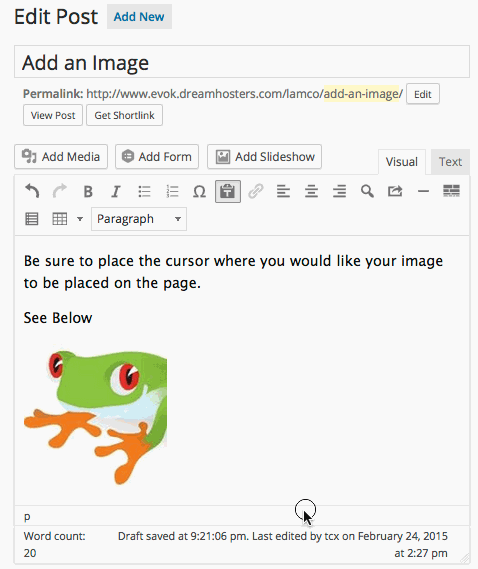Switch to the Text editor tab
This screenshot has width=478, height=569.
(x=450, y=162)
